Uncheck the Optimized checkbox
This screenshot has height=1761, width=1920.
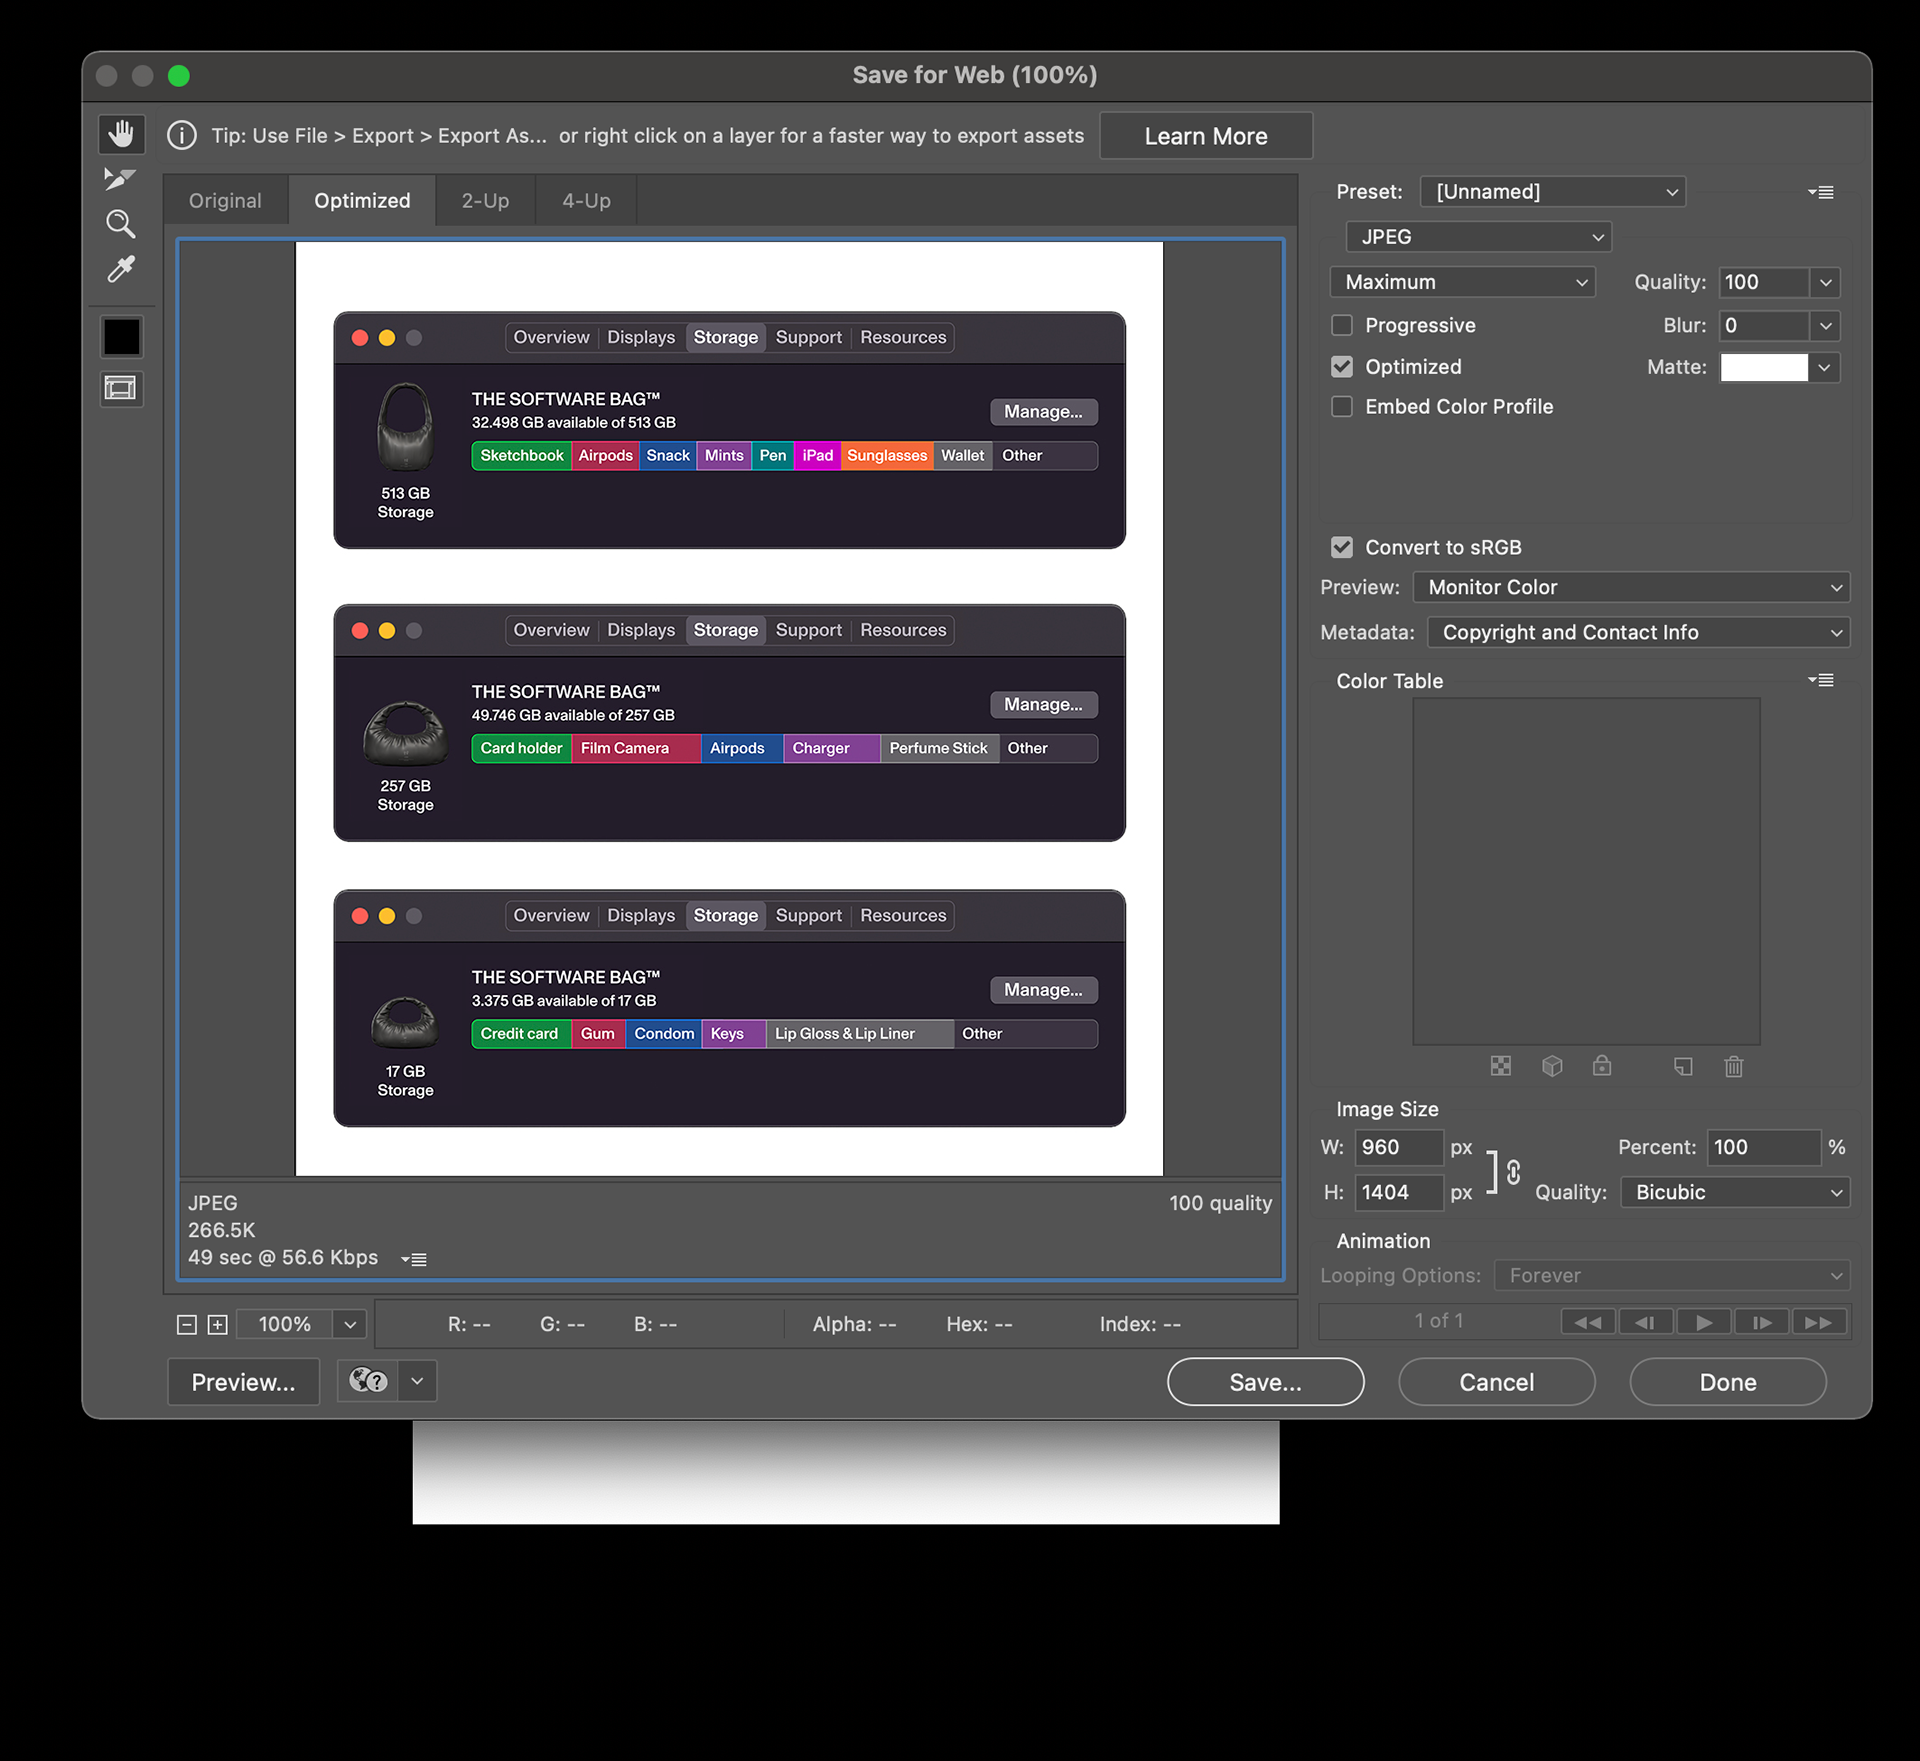pyautogui.click(x=1342, y=367)
